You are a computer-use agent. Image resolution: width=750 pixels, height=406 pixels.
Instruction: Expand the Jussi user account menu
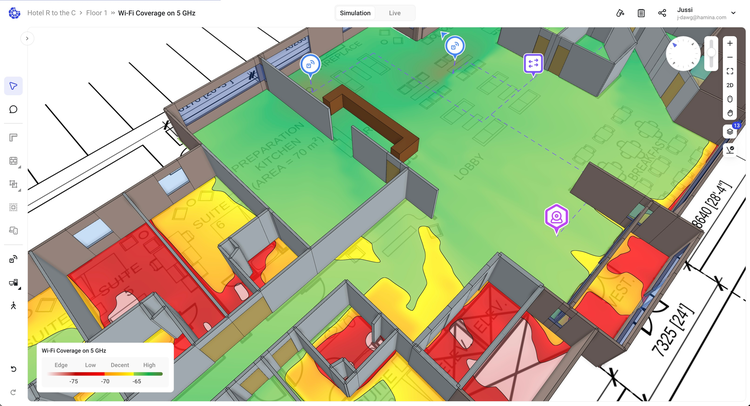[x=733, y=13]
